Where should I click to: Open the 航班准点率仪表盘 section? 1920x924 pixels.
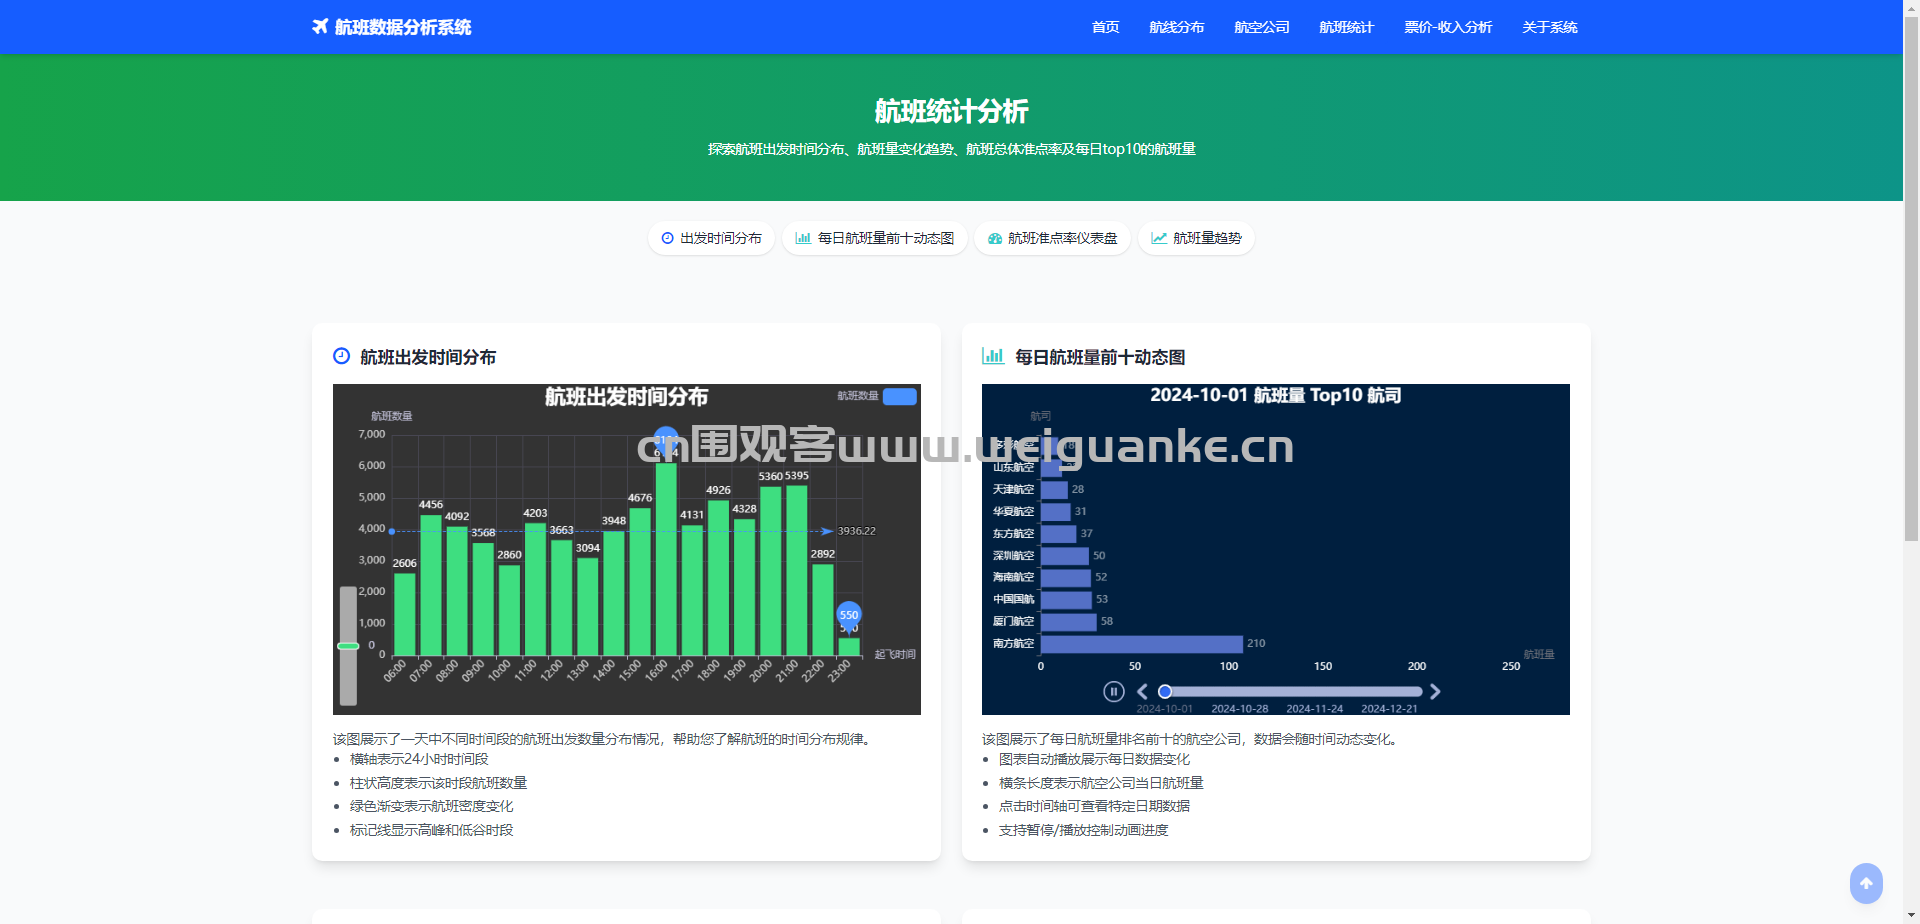click(1052, 238)
